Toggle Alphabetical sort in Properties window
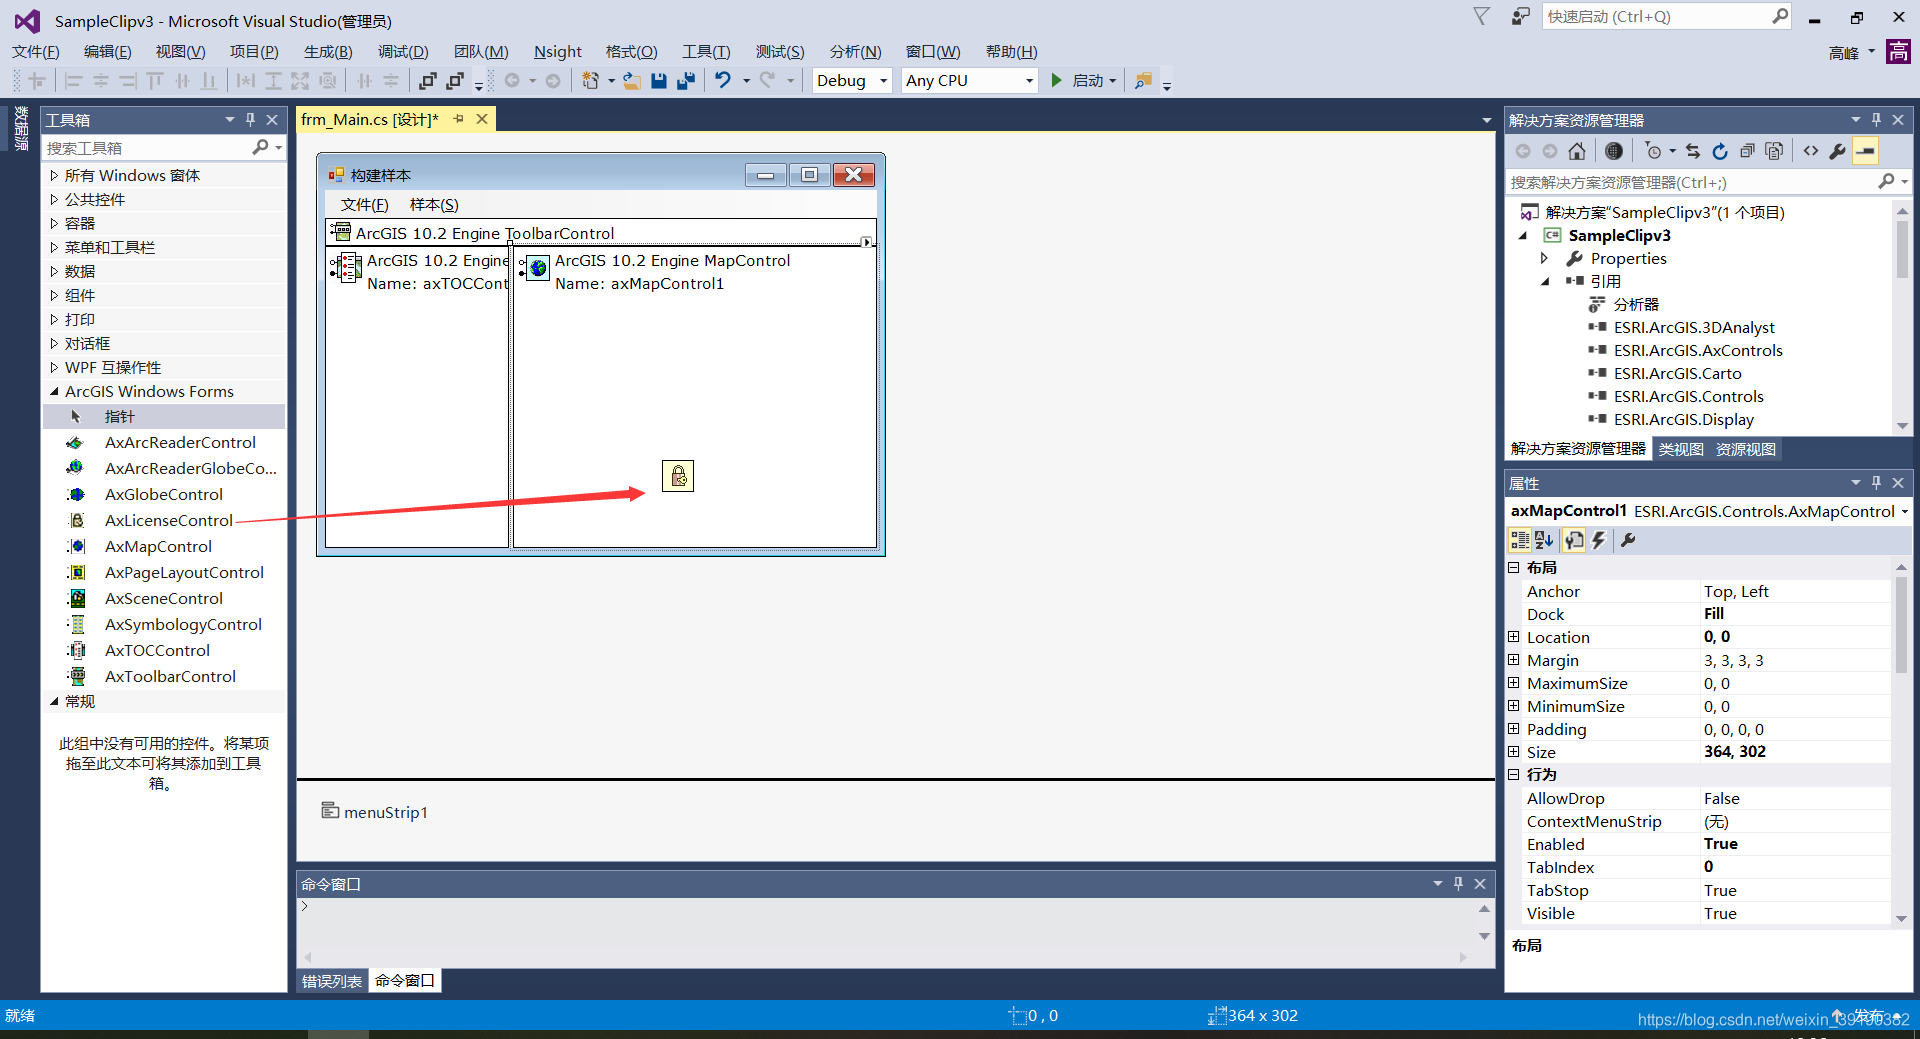The image size is (1920, 1039). [x=1544, y=540]
